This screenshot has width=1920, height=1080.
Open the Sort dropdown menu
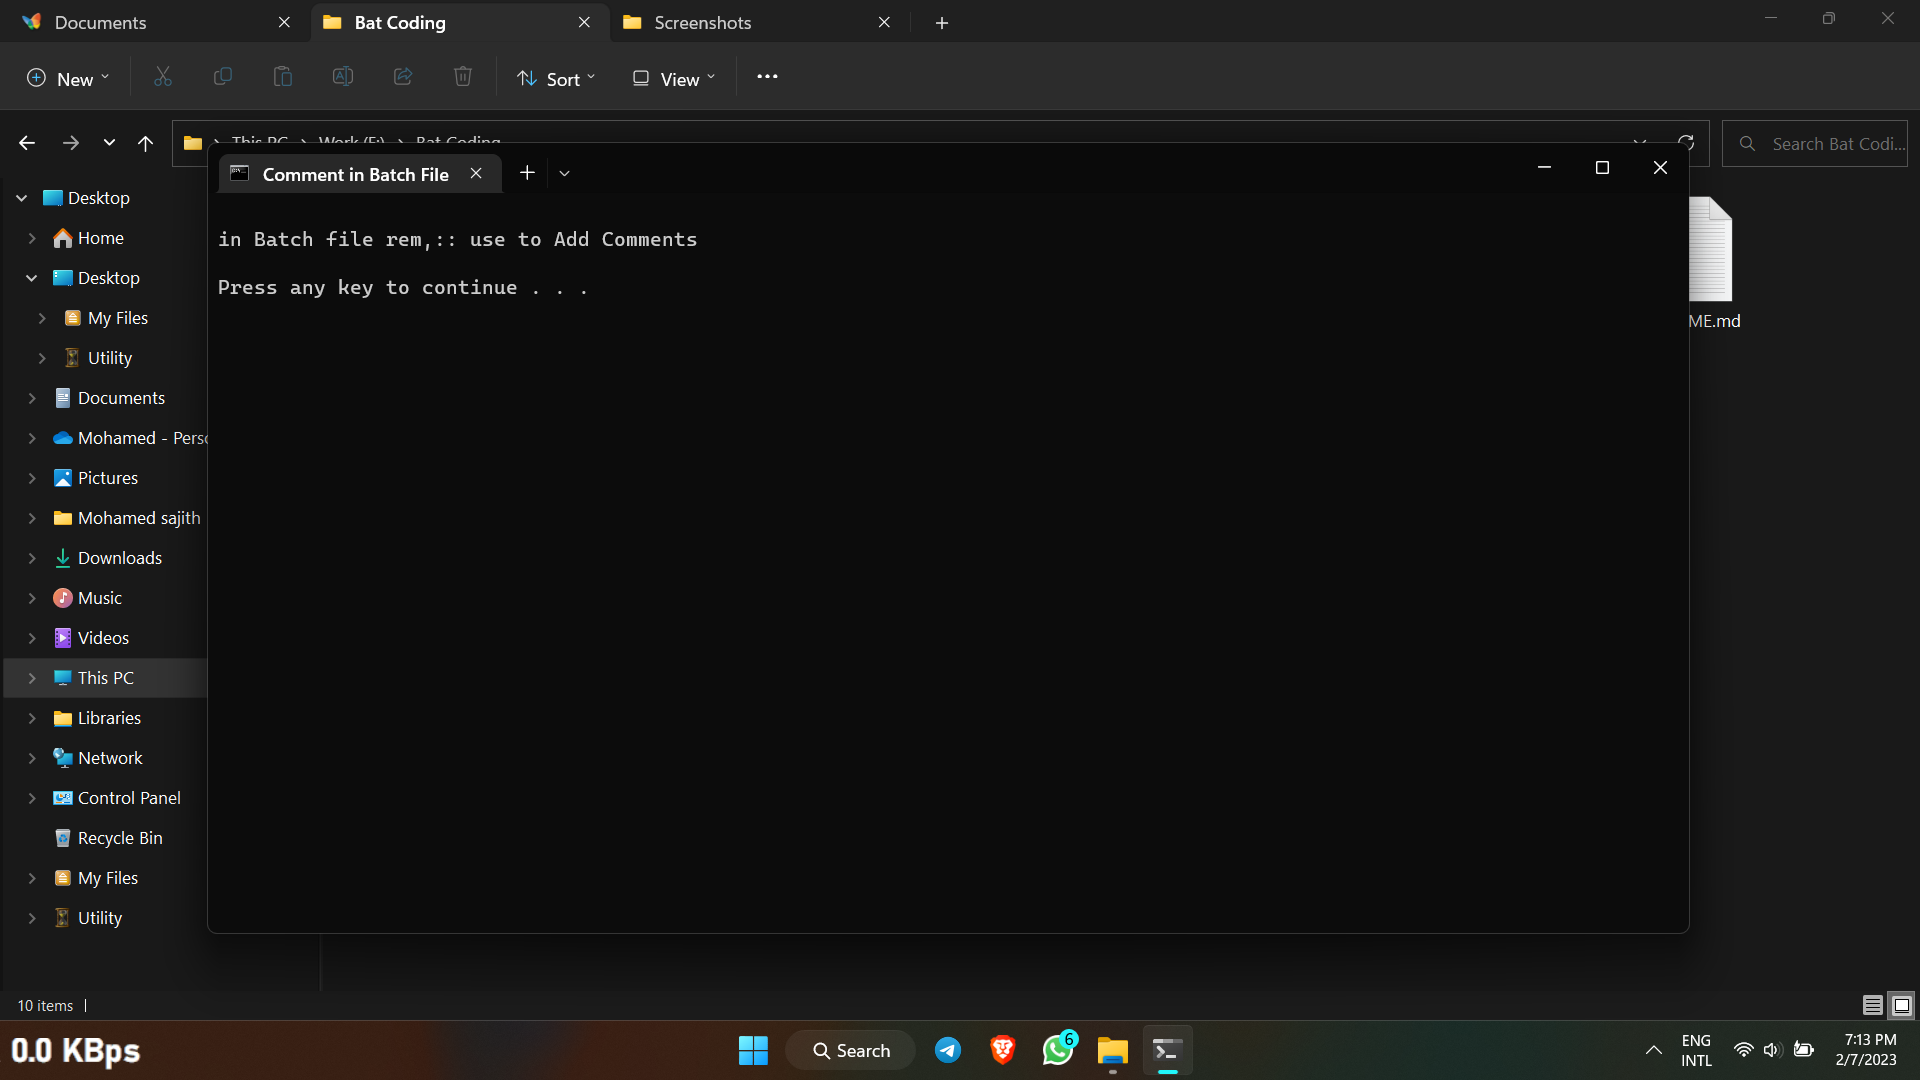tap(556, 78)
